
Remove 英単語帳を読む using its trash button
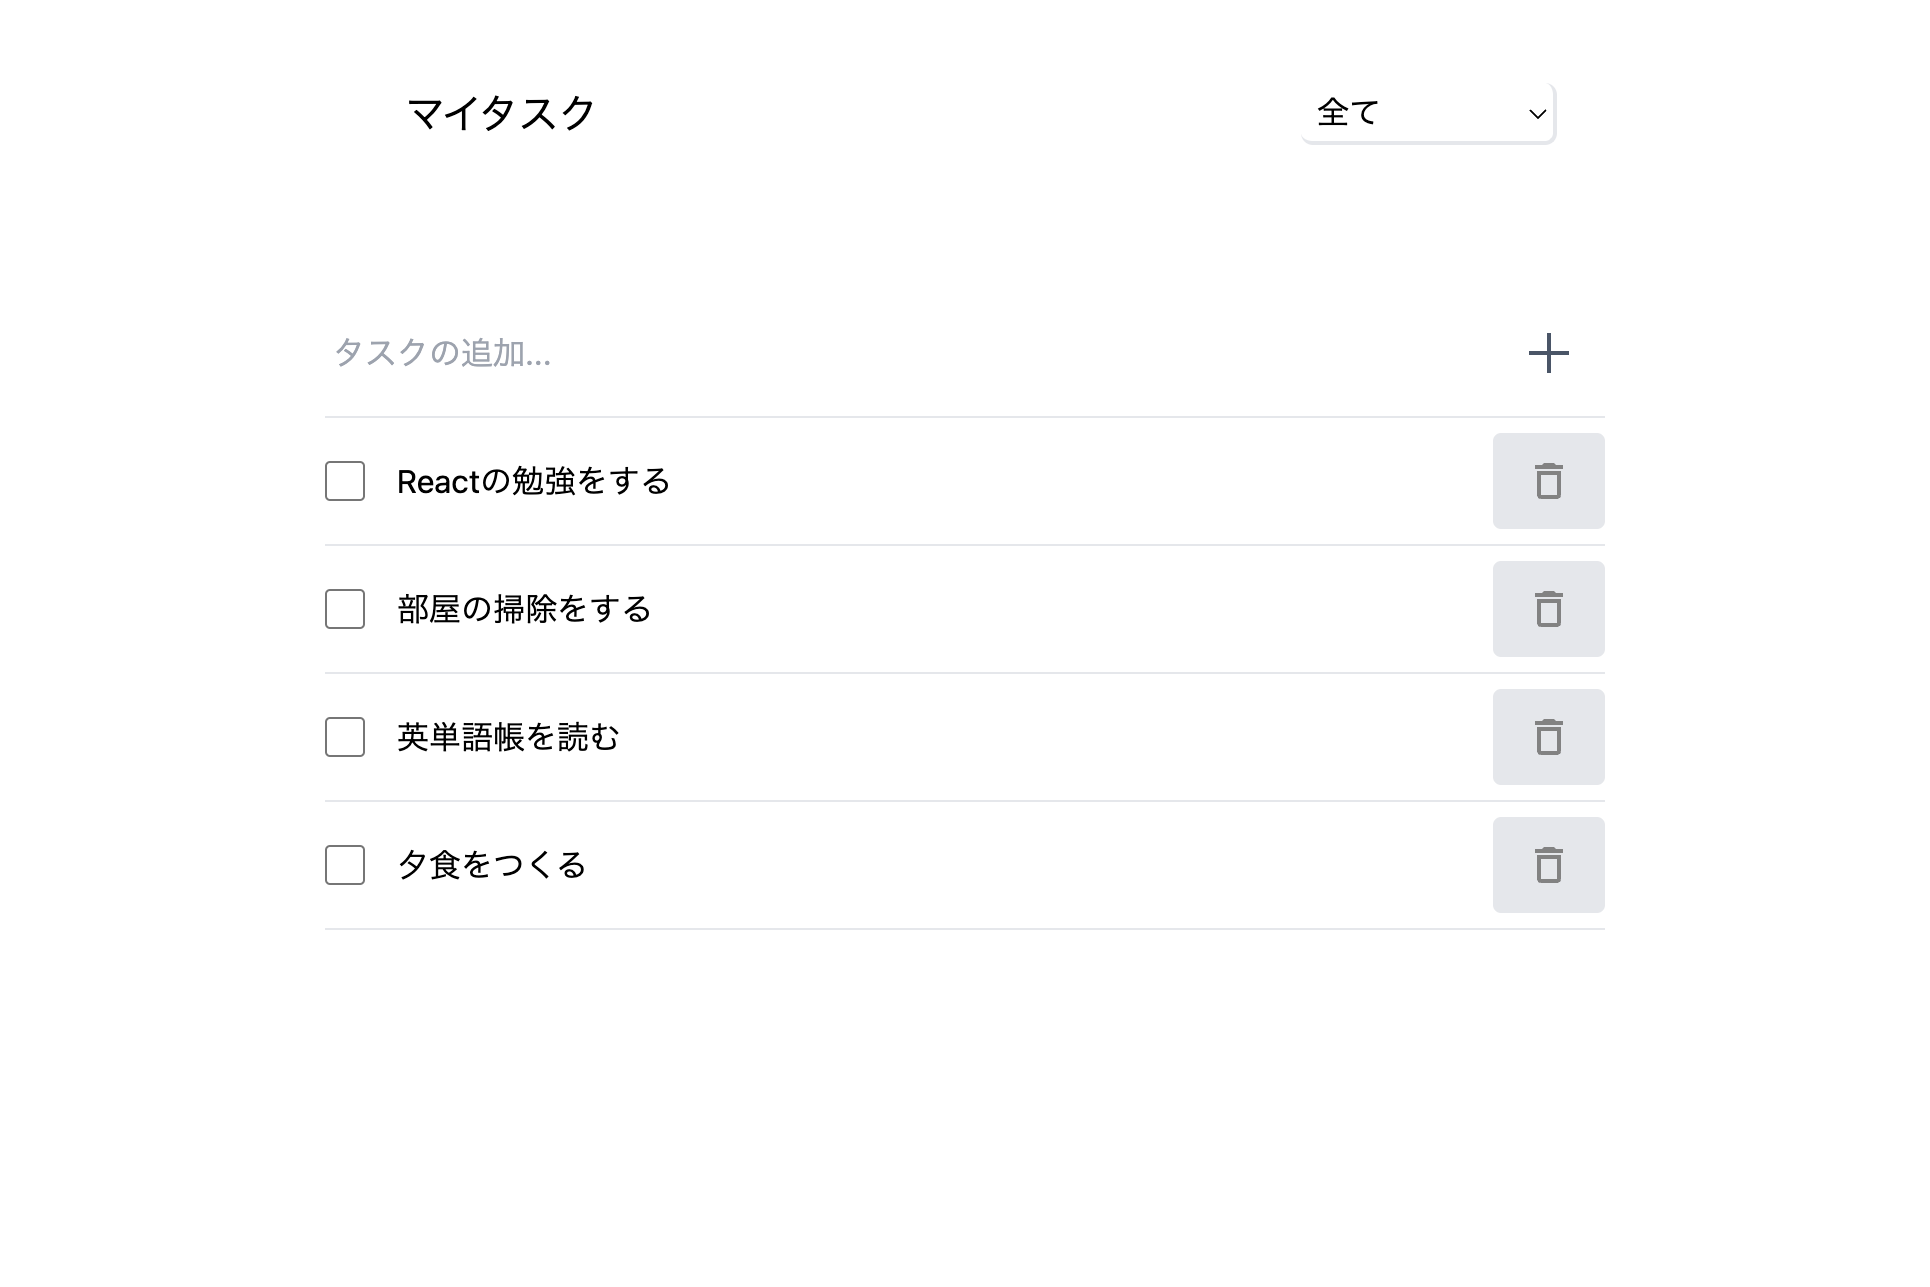point(1548,737)
